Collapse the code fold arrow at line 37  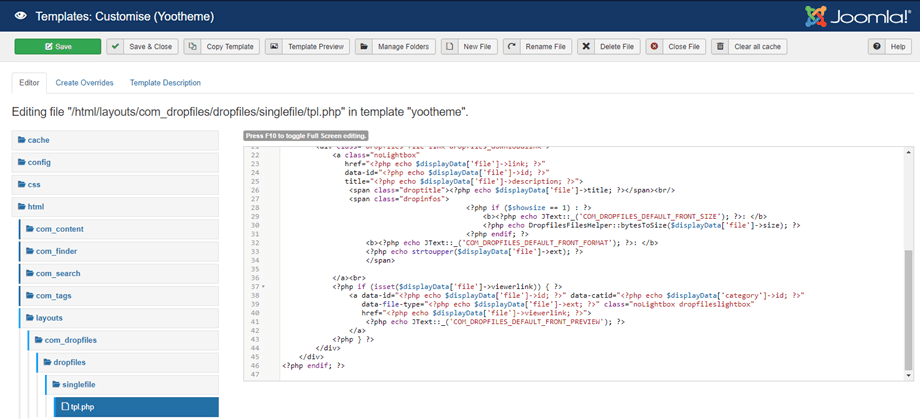pyautogui.click(x=264, y=286)
